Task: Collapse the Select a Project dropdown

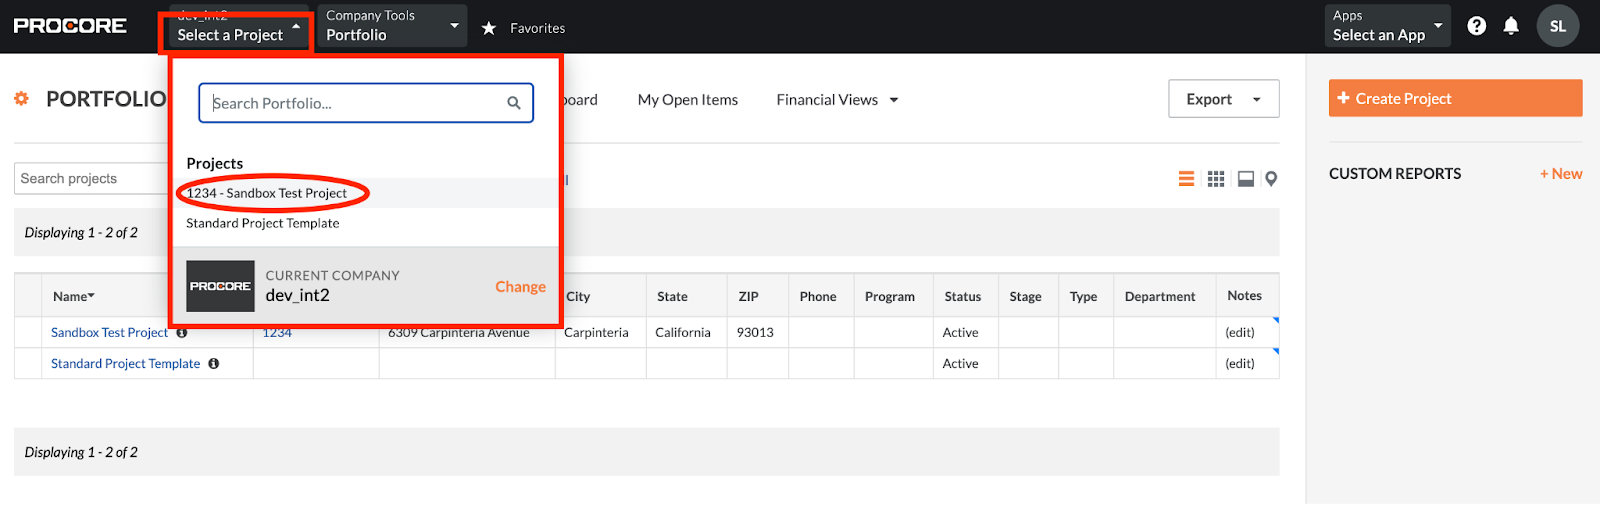Action: tap(238, 33)
